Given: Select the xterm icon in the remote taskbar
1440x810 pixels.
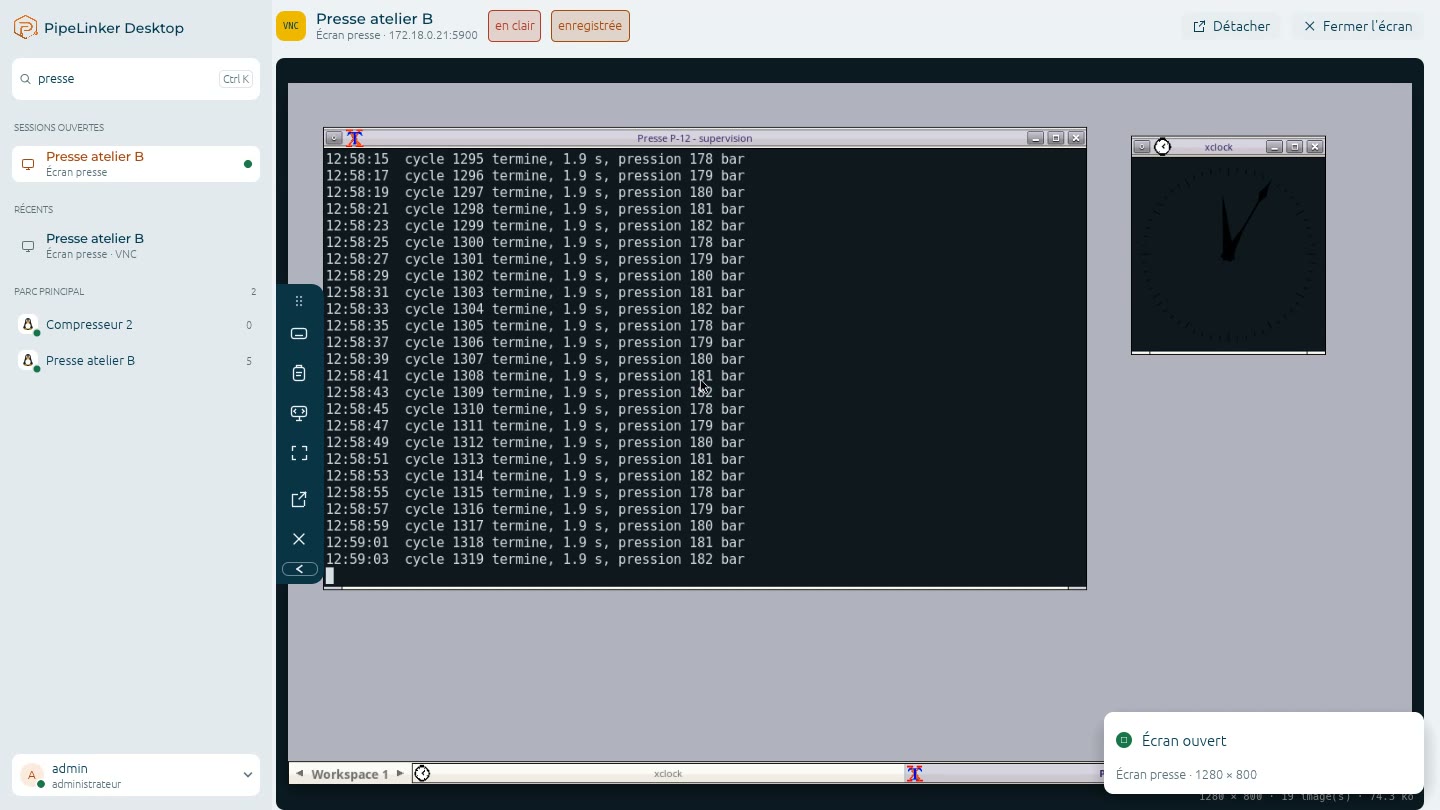Looking at the screenshot, I should pos(914,773).
